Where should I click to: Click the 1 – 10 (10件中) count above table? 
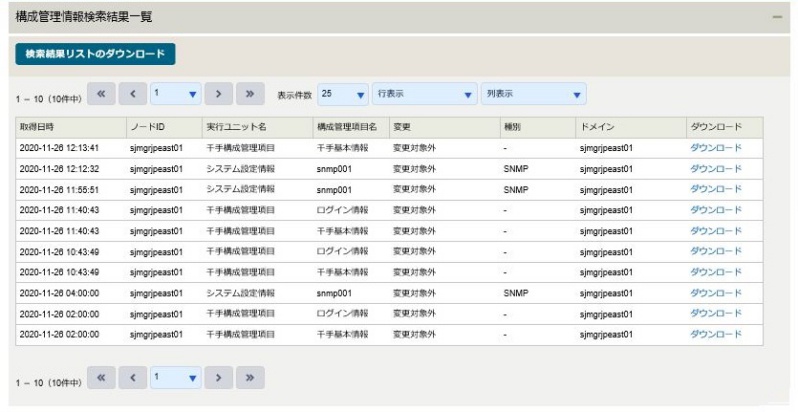pyautogui.click(x=48, y=99)
